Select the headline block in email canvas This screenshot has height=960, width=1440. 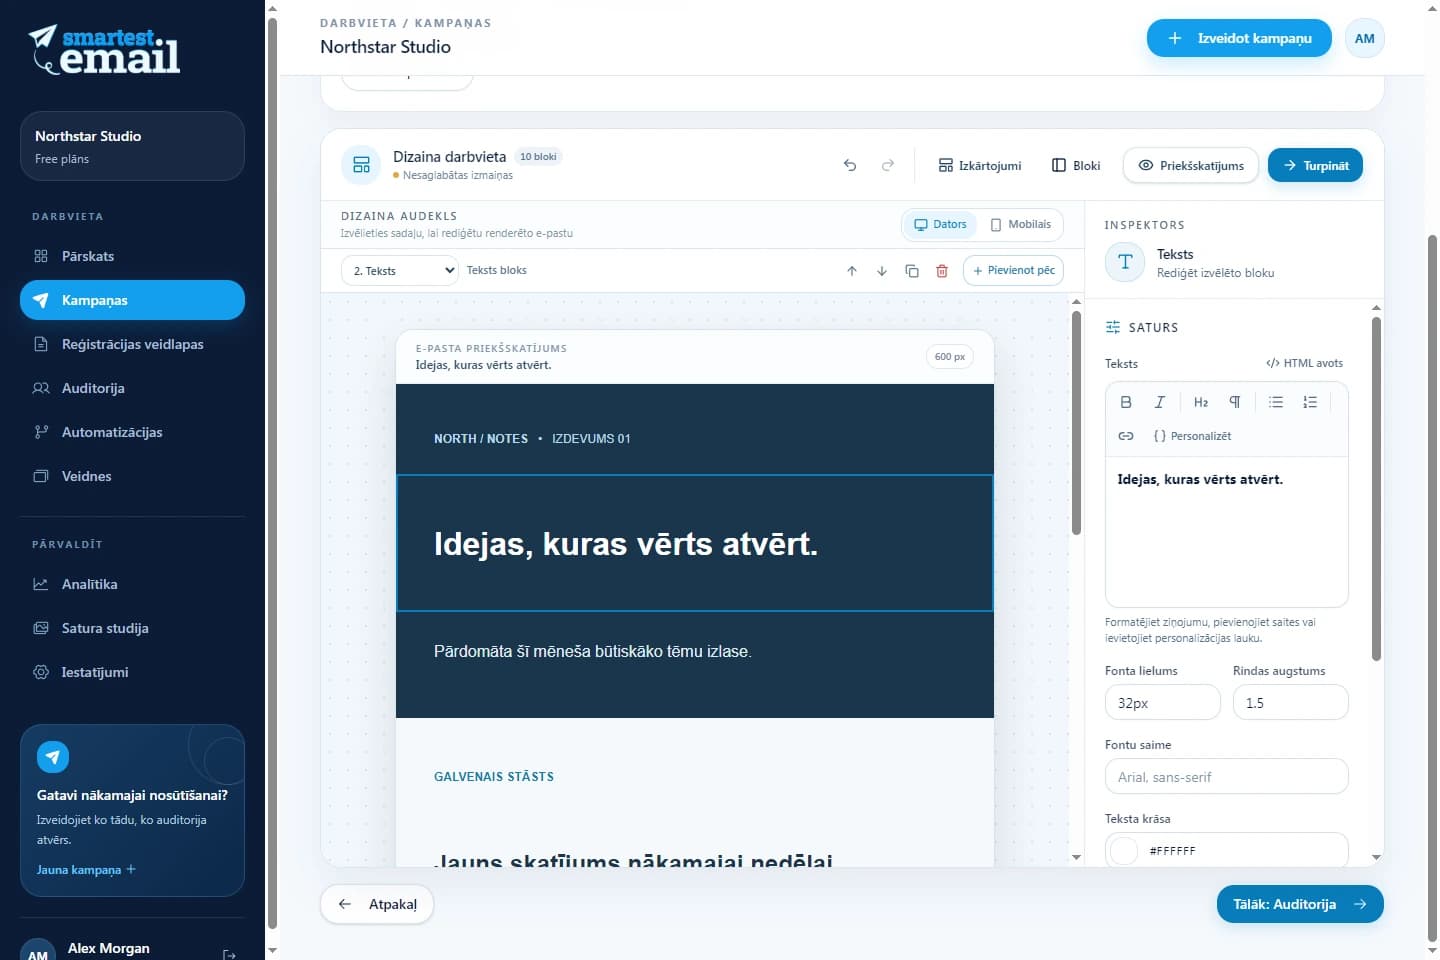pyautogui.click(x=695, y=543)
